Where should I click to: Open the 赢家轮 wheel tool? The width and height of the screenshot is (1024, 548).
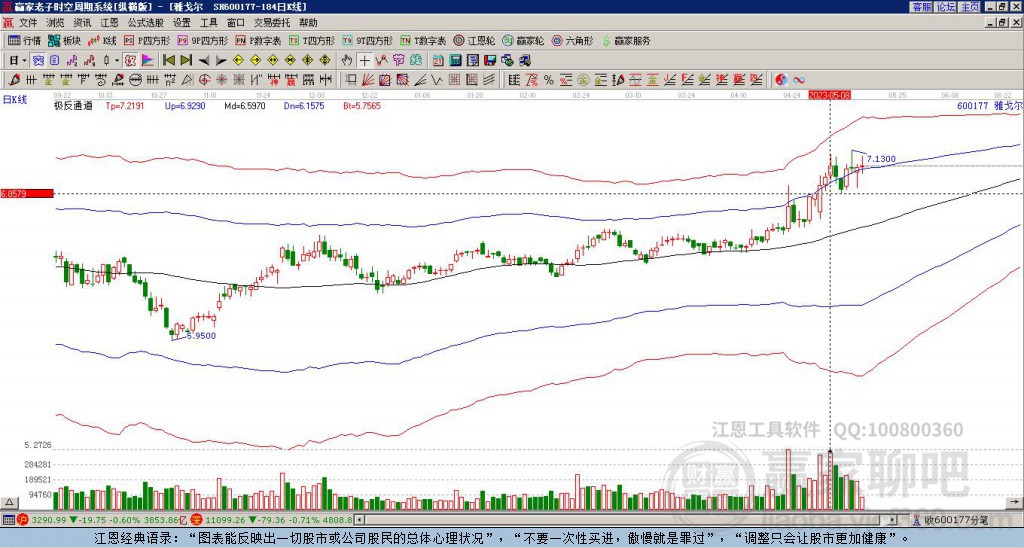coord(523,40)
